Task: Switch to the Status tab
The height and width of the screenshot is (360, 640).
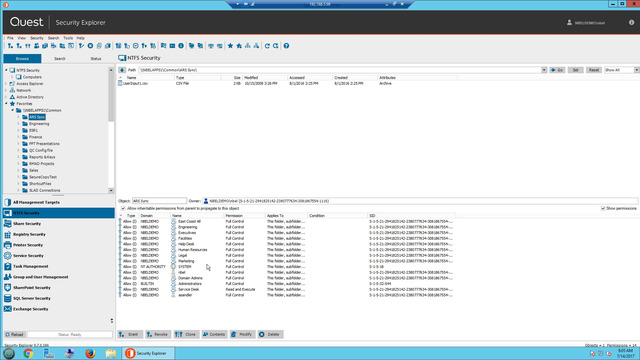Action: [96, 59]
